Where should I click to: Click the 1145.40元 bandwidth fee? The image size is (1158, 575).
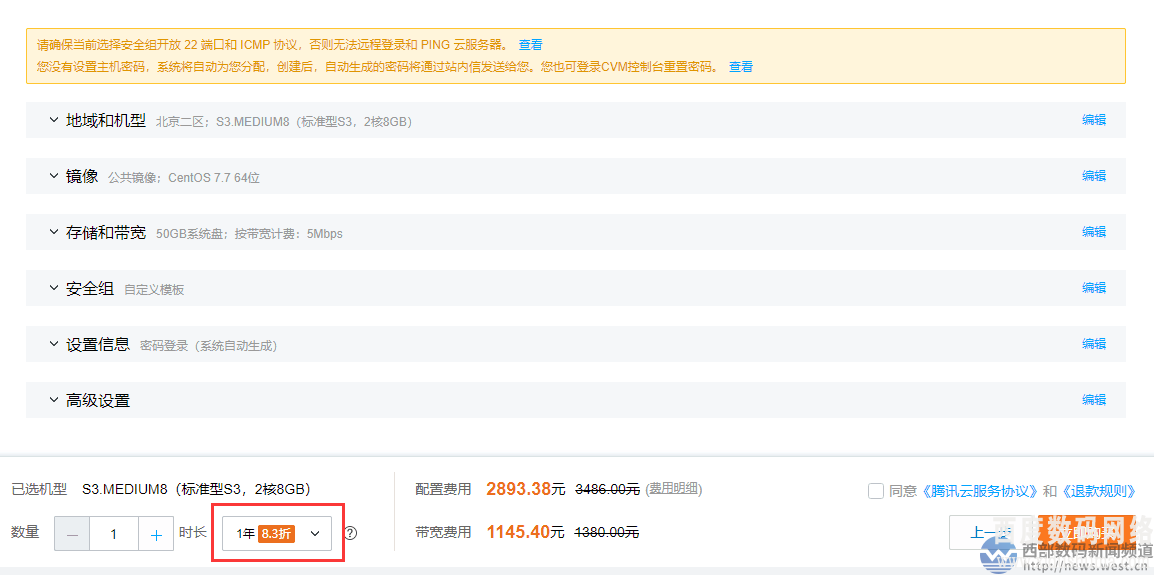click(525, 531)
